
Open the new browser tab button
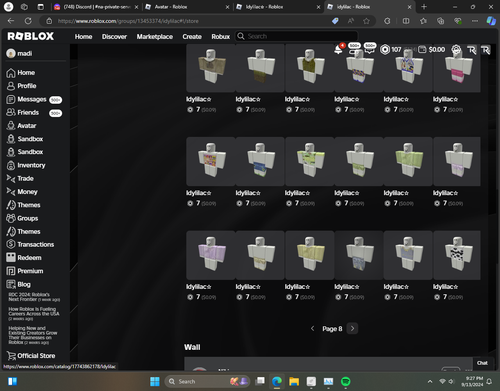click(424, 7)
